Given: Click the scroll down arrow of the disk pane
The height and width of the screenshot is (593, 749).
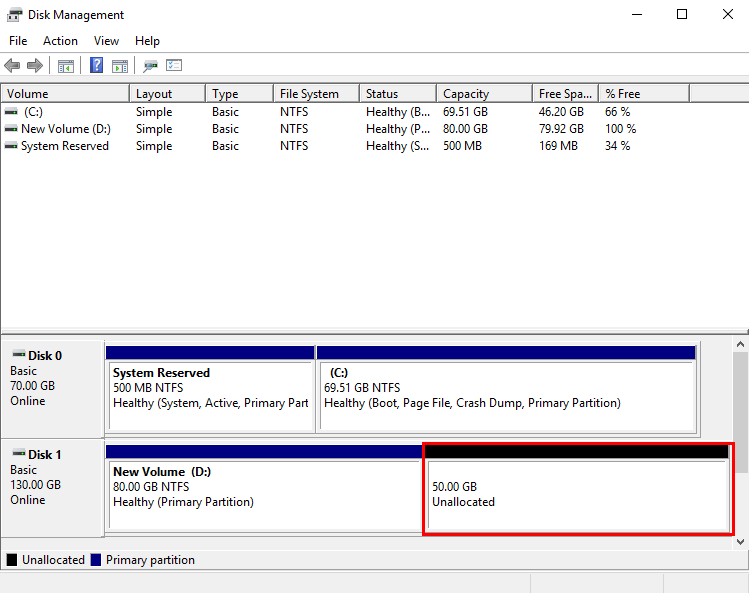Looking at the screenshot, I should pos(740,542).
